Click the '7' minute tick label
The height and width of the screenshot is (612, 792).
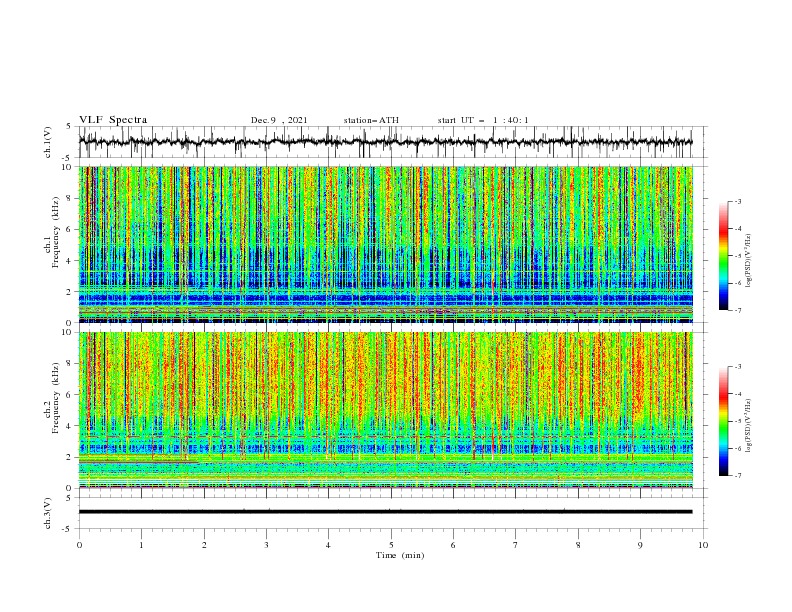click(516, 545)
